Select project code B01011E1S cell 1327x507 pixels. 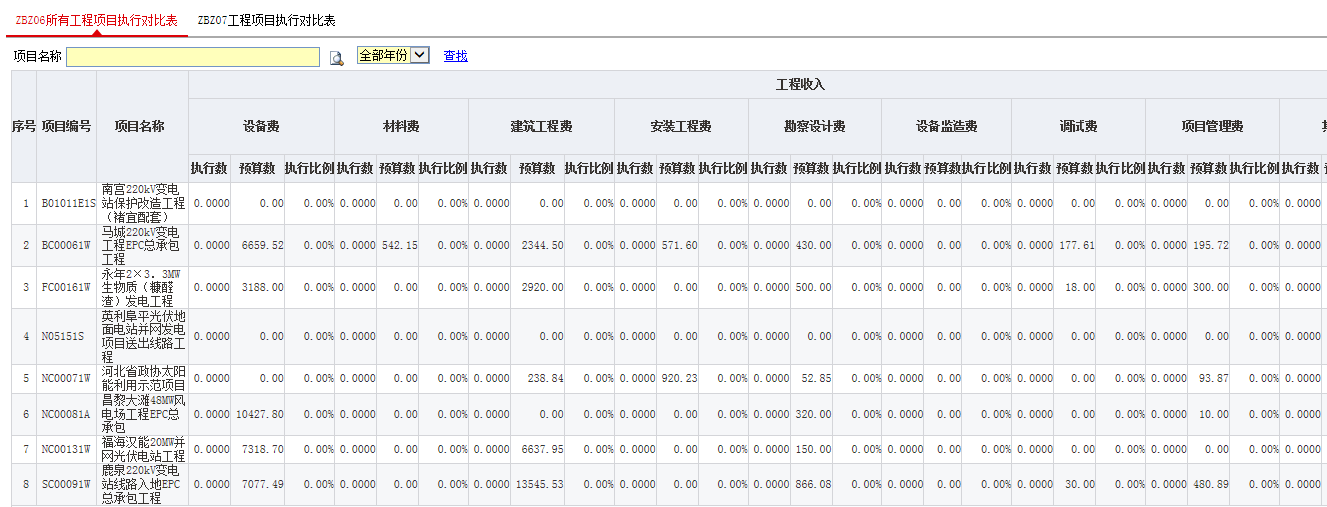[x=67, y=204]
